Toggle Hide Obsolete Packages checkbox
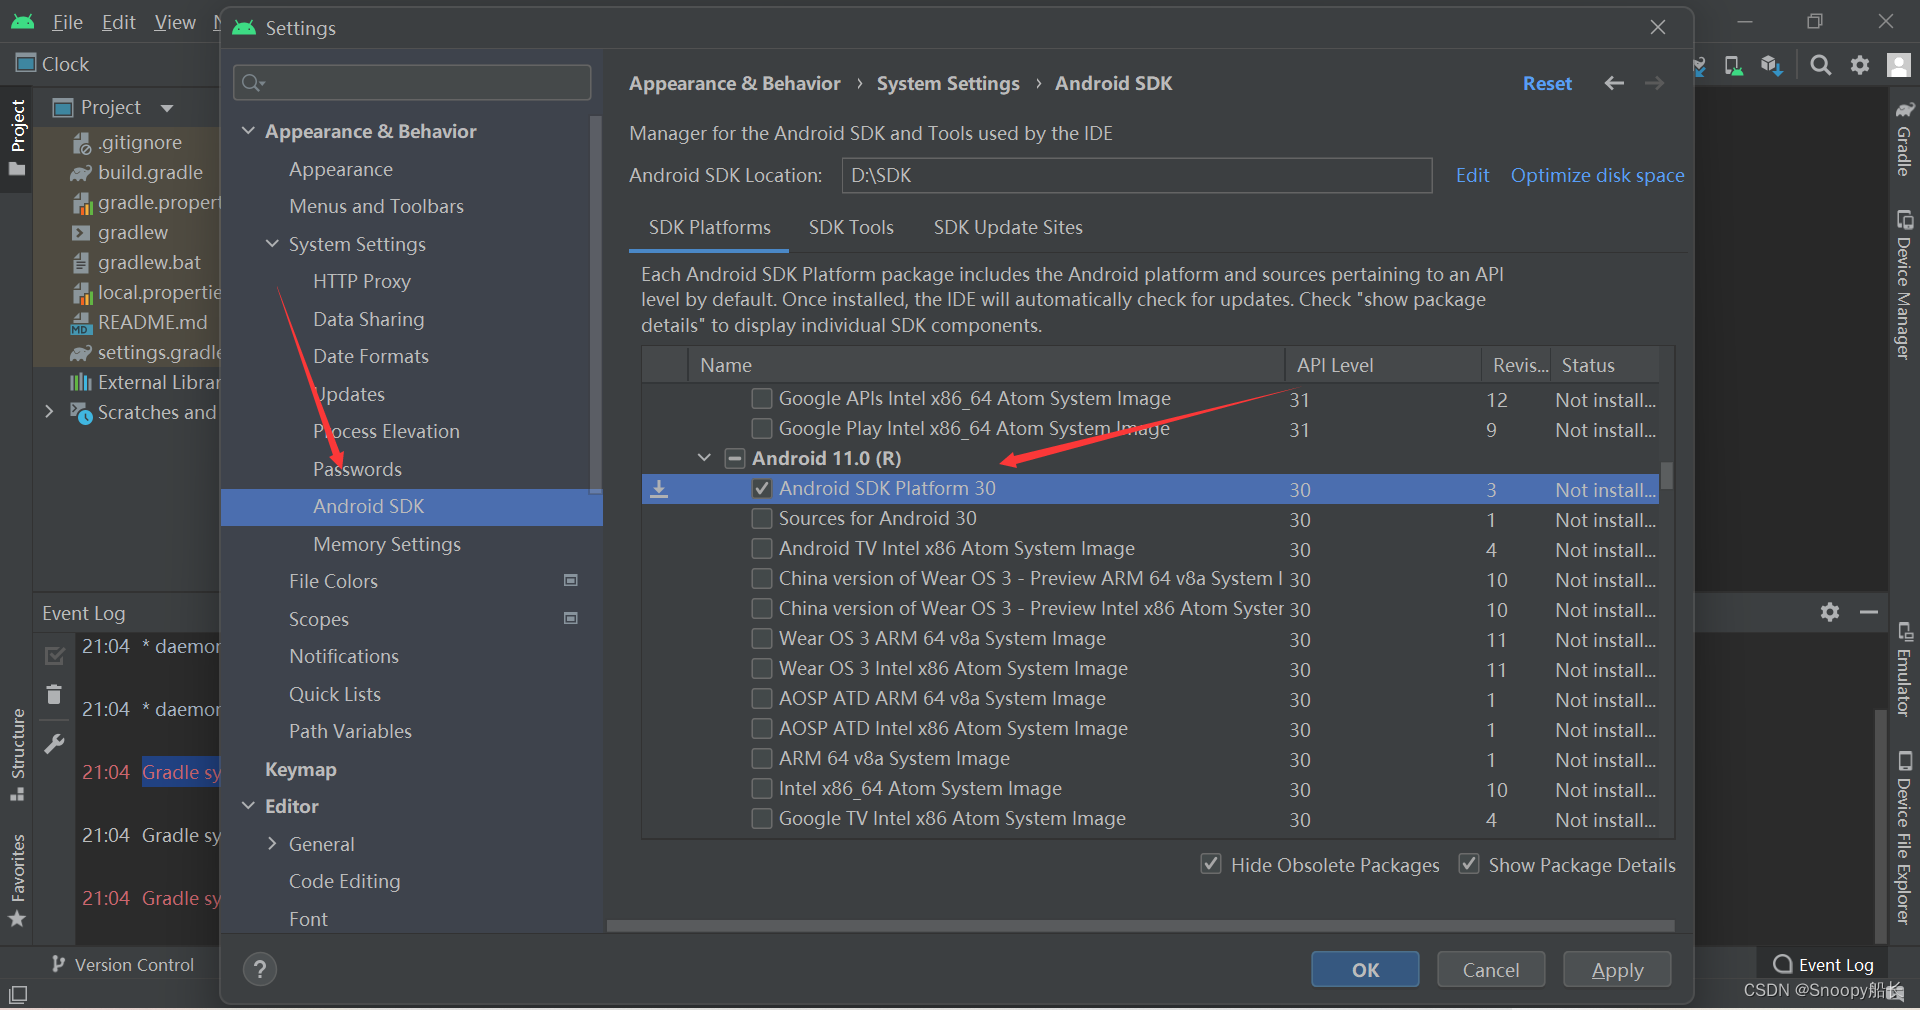The image size is (1920, 1010). pyautogui.click(x=1211, y=864)
